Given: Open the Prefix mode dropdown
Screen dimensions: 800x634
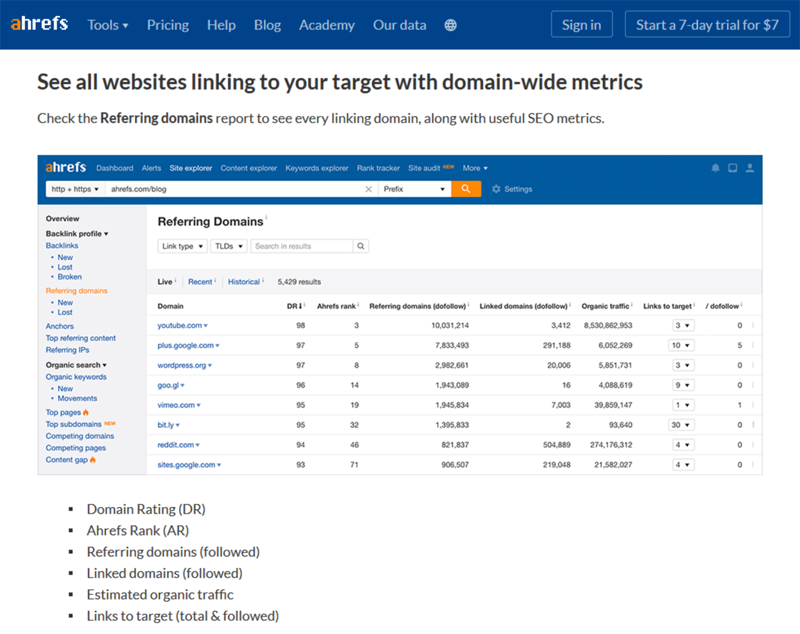Looking at the screenshot, I should (414, 189).
